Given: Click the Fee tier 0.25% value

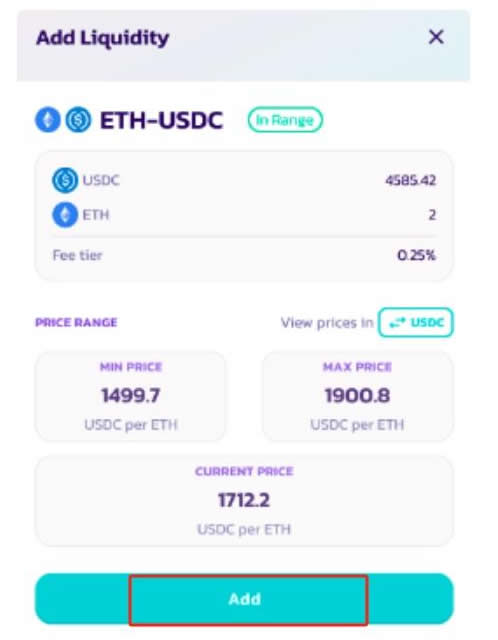Looking at the screenshot, I should [x=416, y=255].
